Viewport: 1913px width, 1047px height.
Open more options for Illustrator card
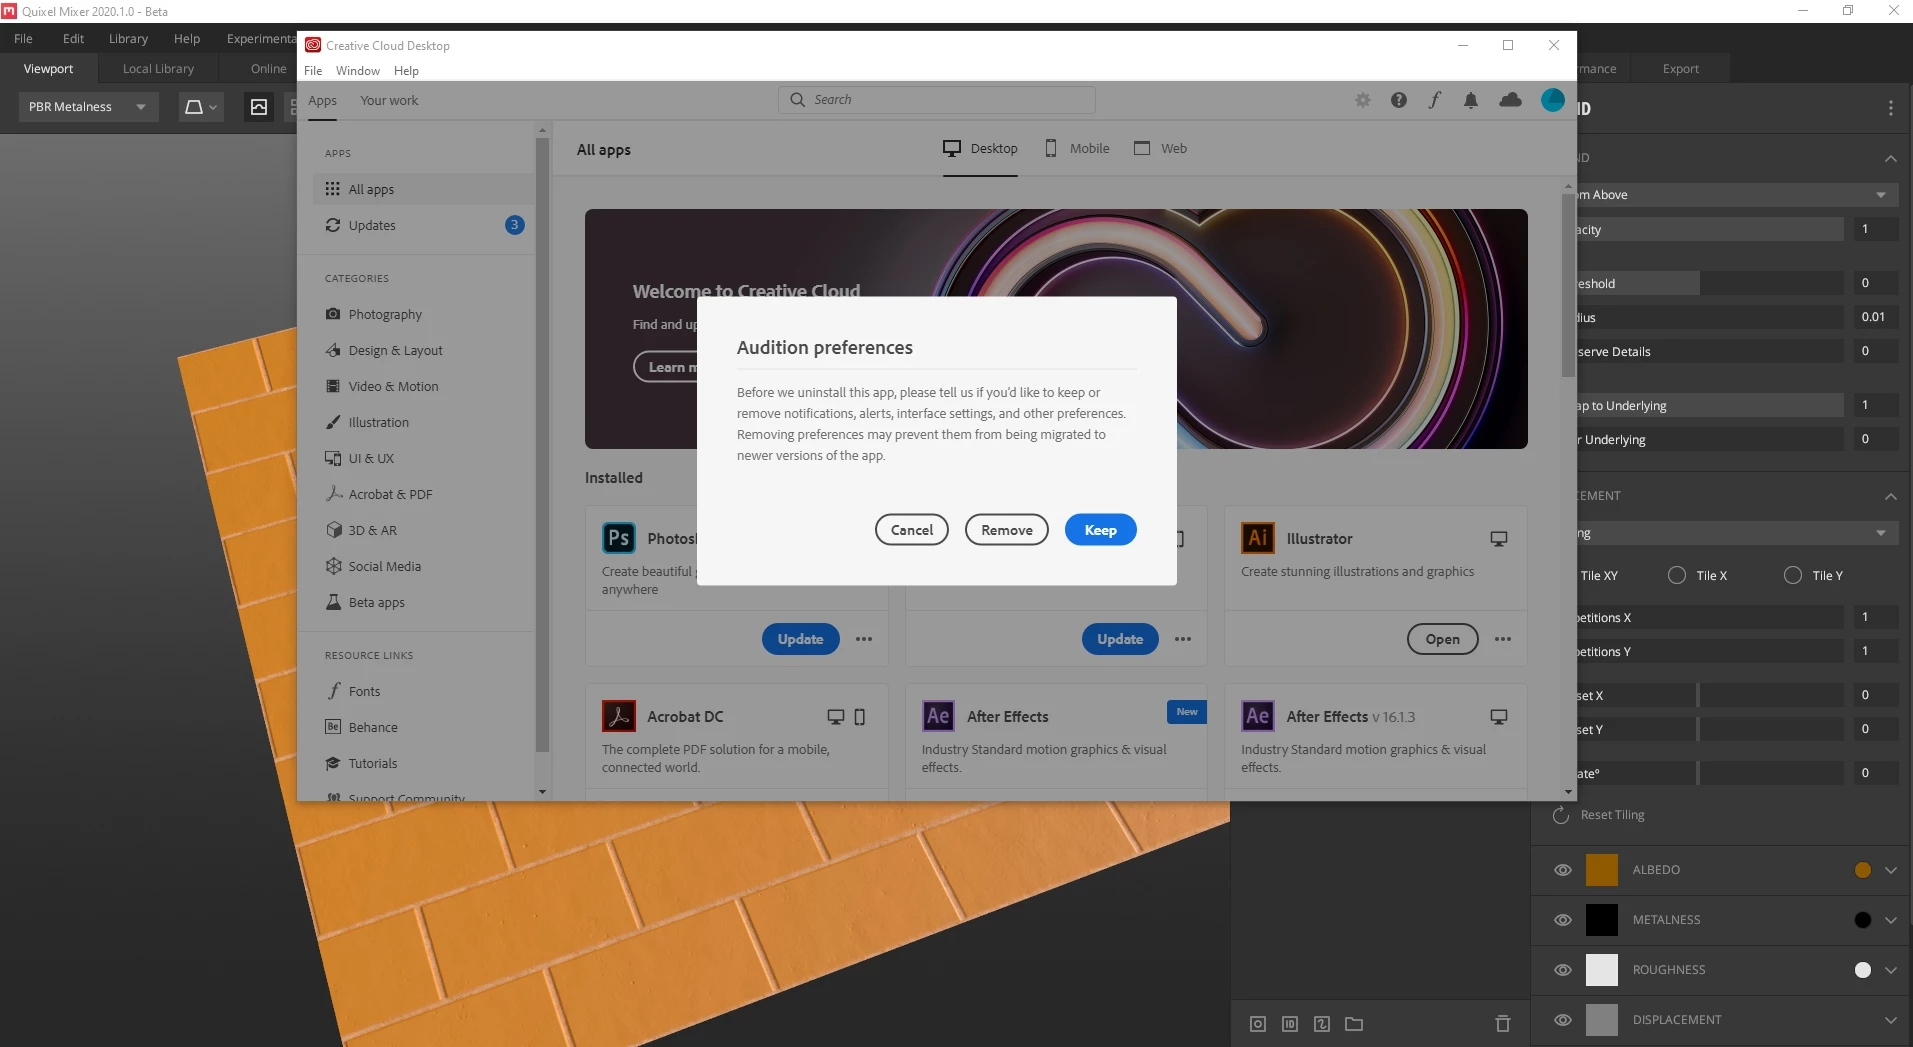pyautogui.click(x=1502, y=639)
